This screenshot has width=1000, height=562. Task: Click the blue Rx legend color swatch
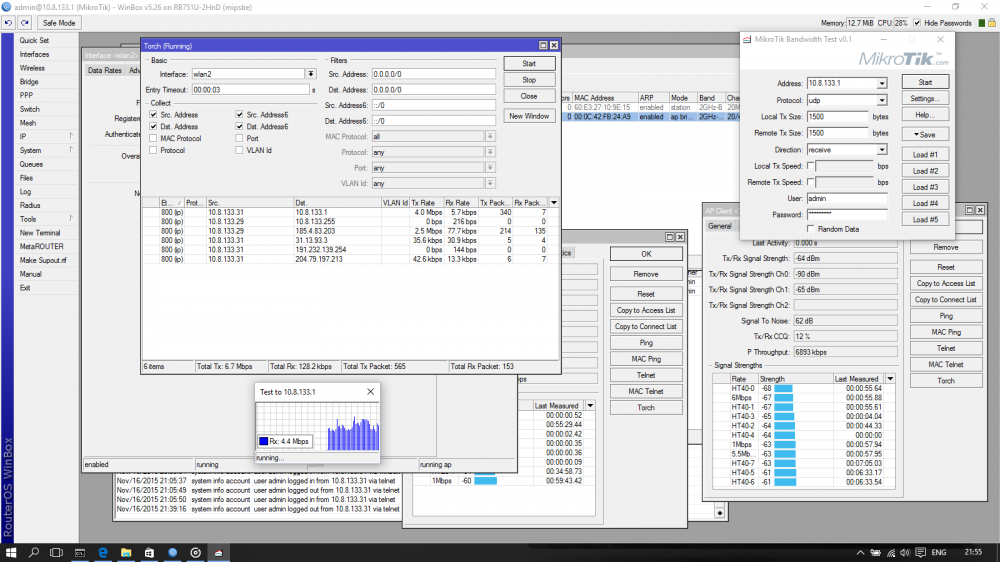[x=264, y=441]
